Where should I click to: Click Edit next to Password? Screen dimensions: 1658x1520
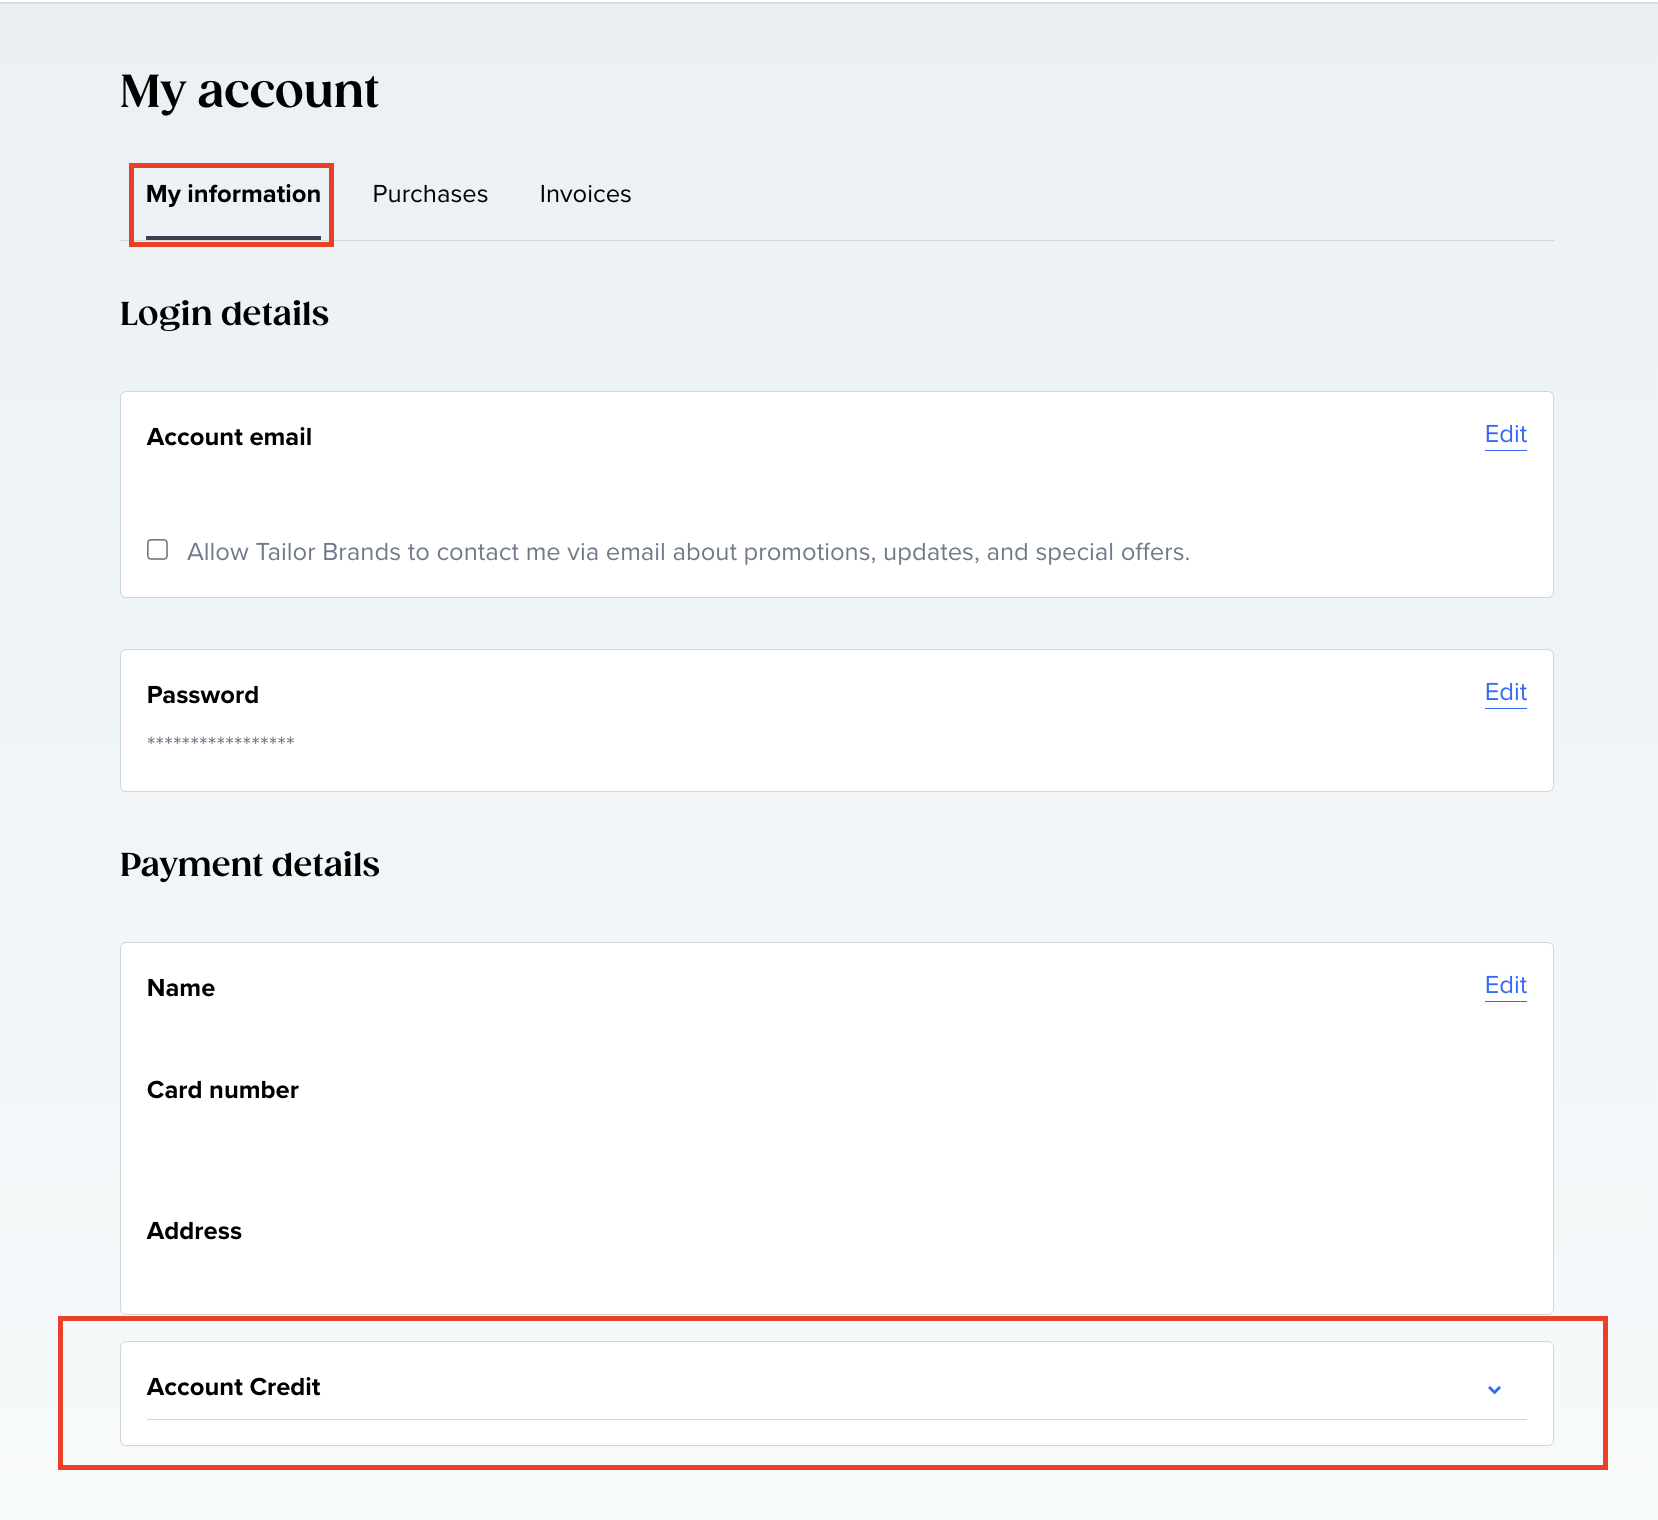click(x=1505, y=692)
